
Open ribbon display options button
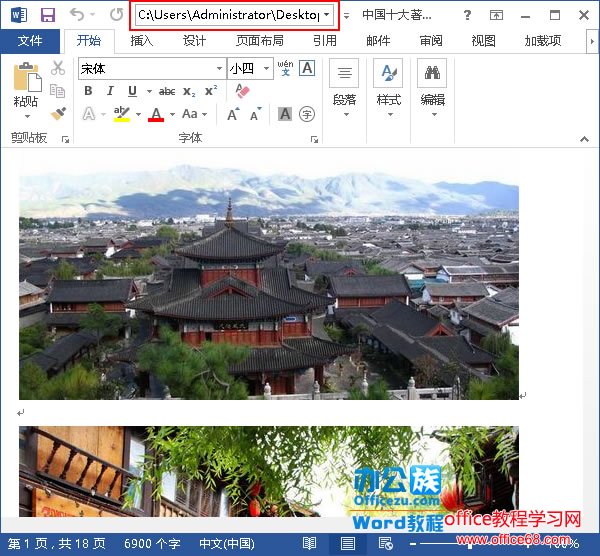coord(496,15)
